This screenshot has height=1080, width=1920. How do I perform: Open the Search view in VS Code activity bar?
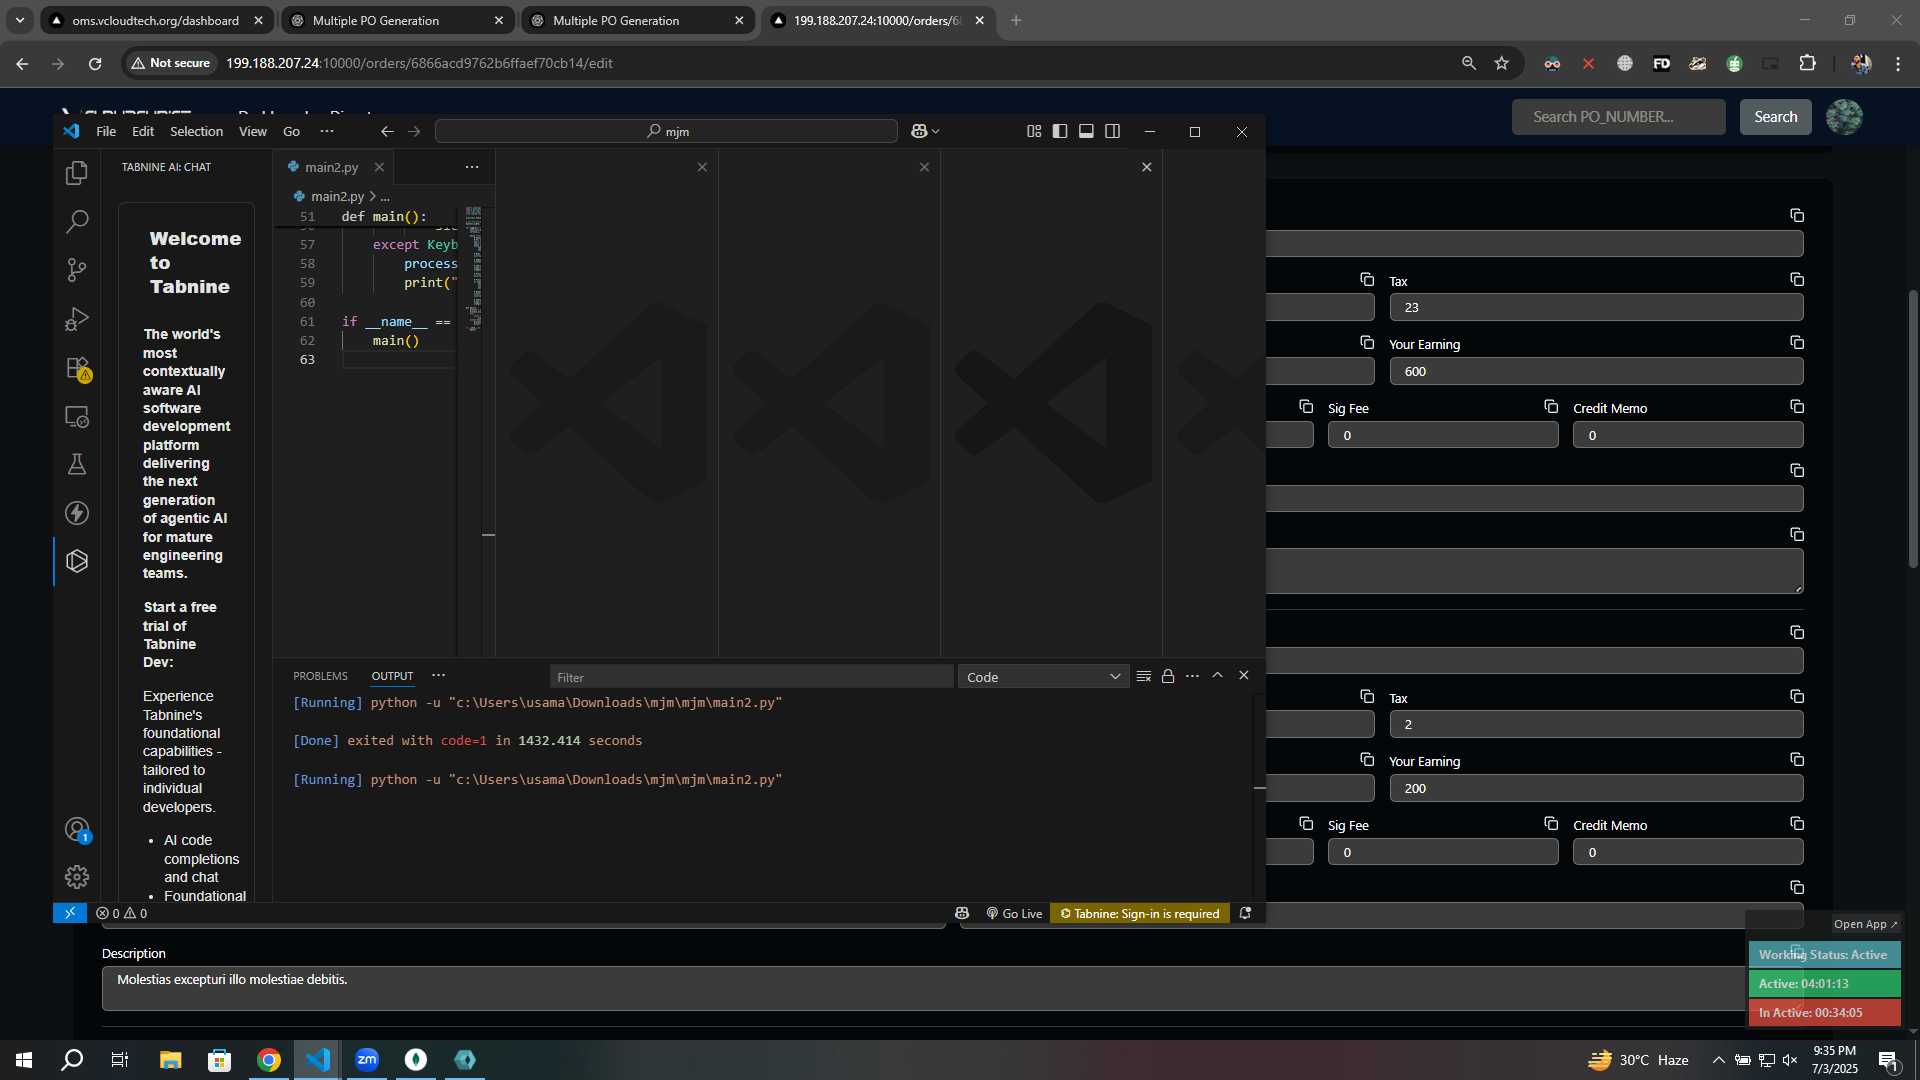77,221
